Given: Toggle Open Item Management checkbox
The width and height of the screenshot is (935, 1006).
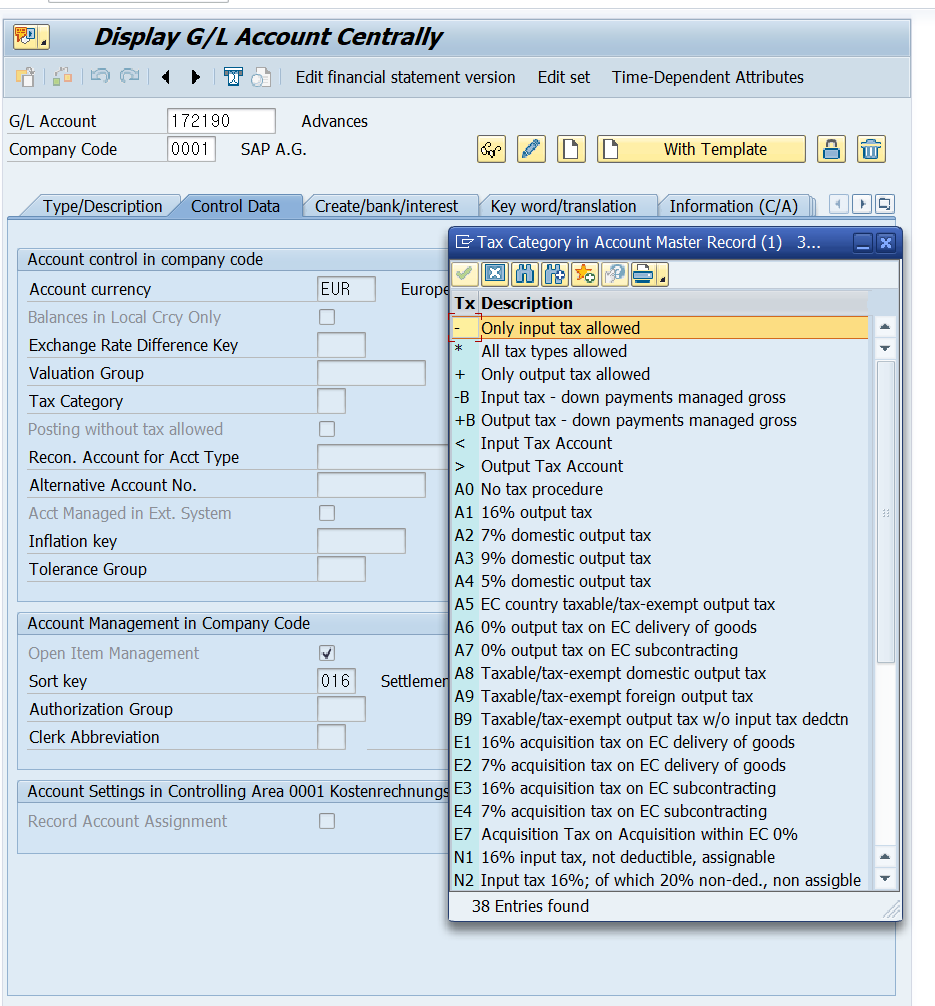Looking at the screenshot, I should tap(327, 653).
